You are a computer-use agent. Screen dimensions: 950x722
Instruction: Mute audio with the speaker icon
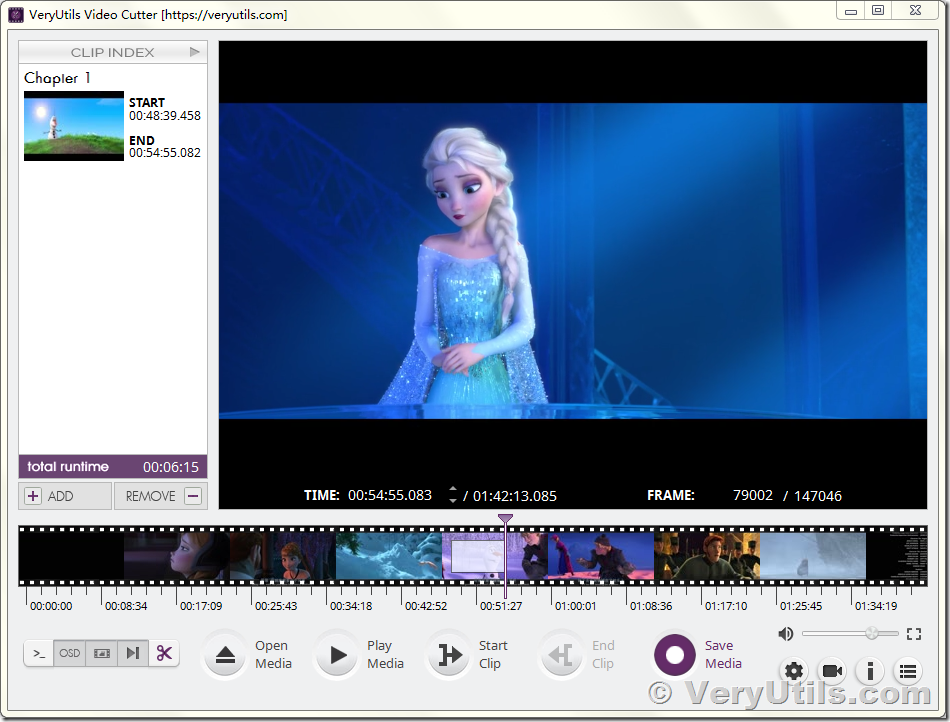pyautogui.click(x=786, y=634)
